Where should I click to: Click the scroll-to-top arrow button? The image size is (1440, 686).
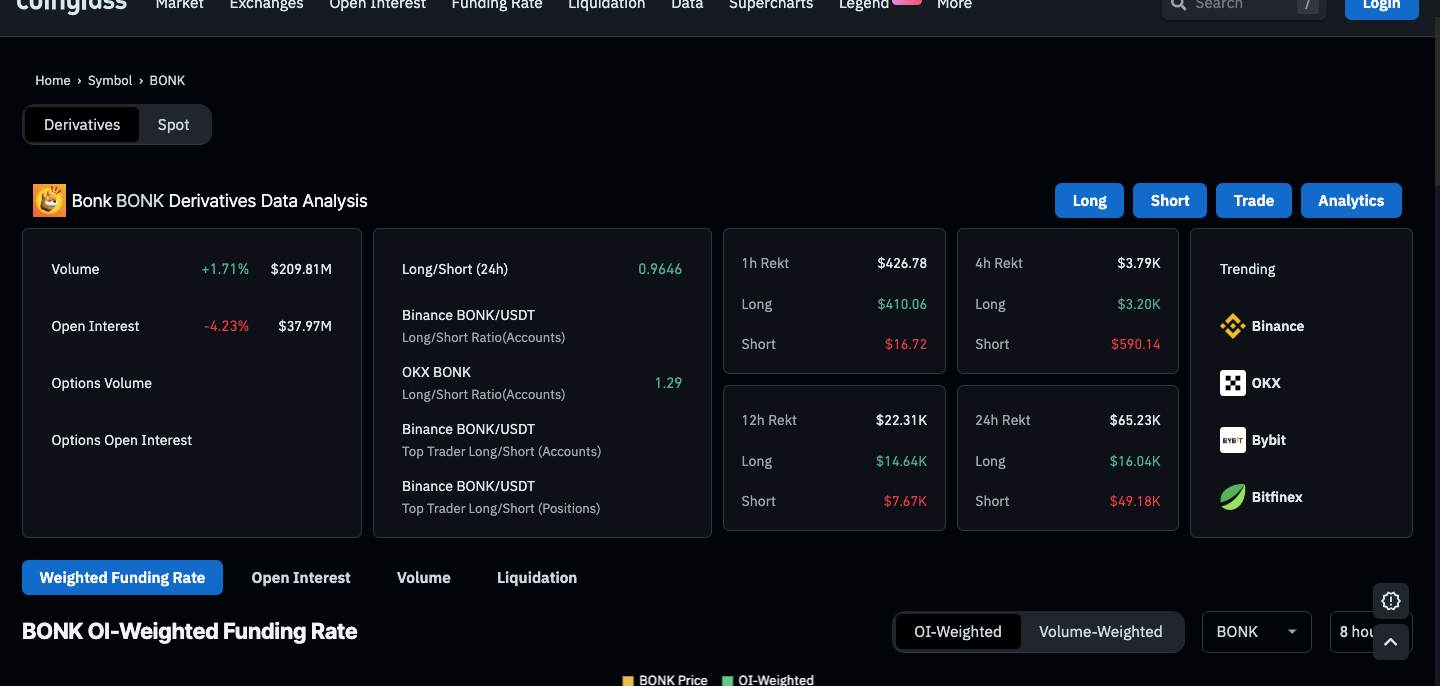pyautogui.click(x=1390, y=642)
